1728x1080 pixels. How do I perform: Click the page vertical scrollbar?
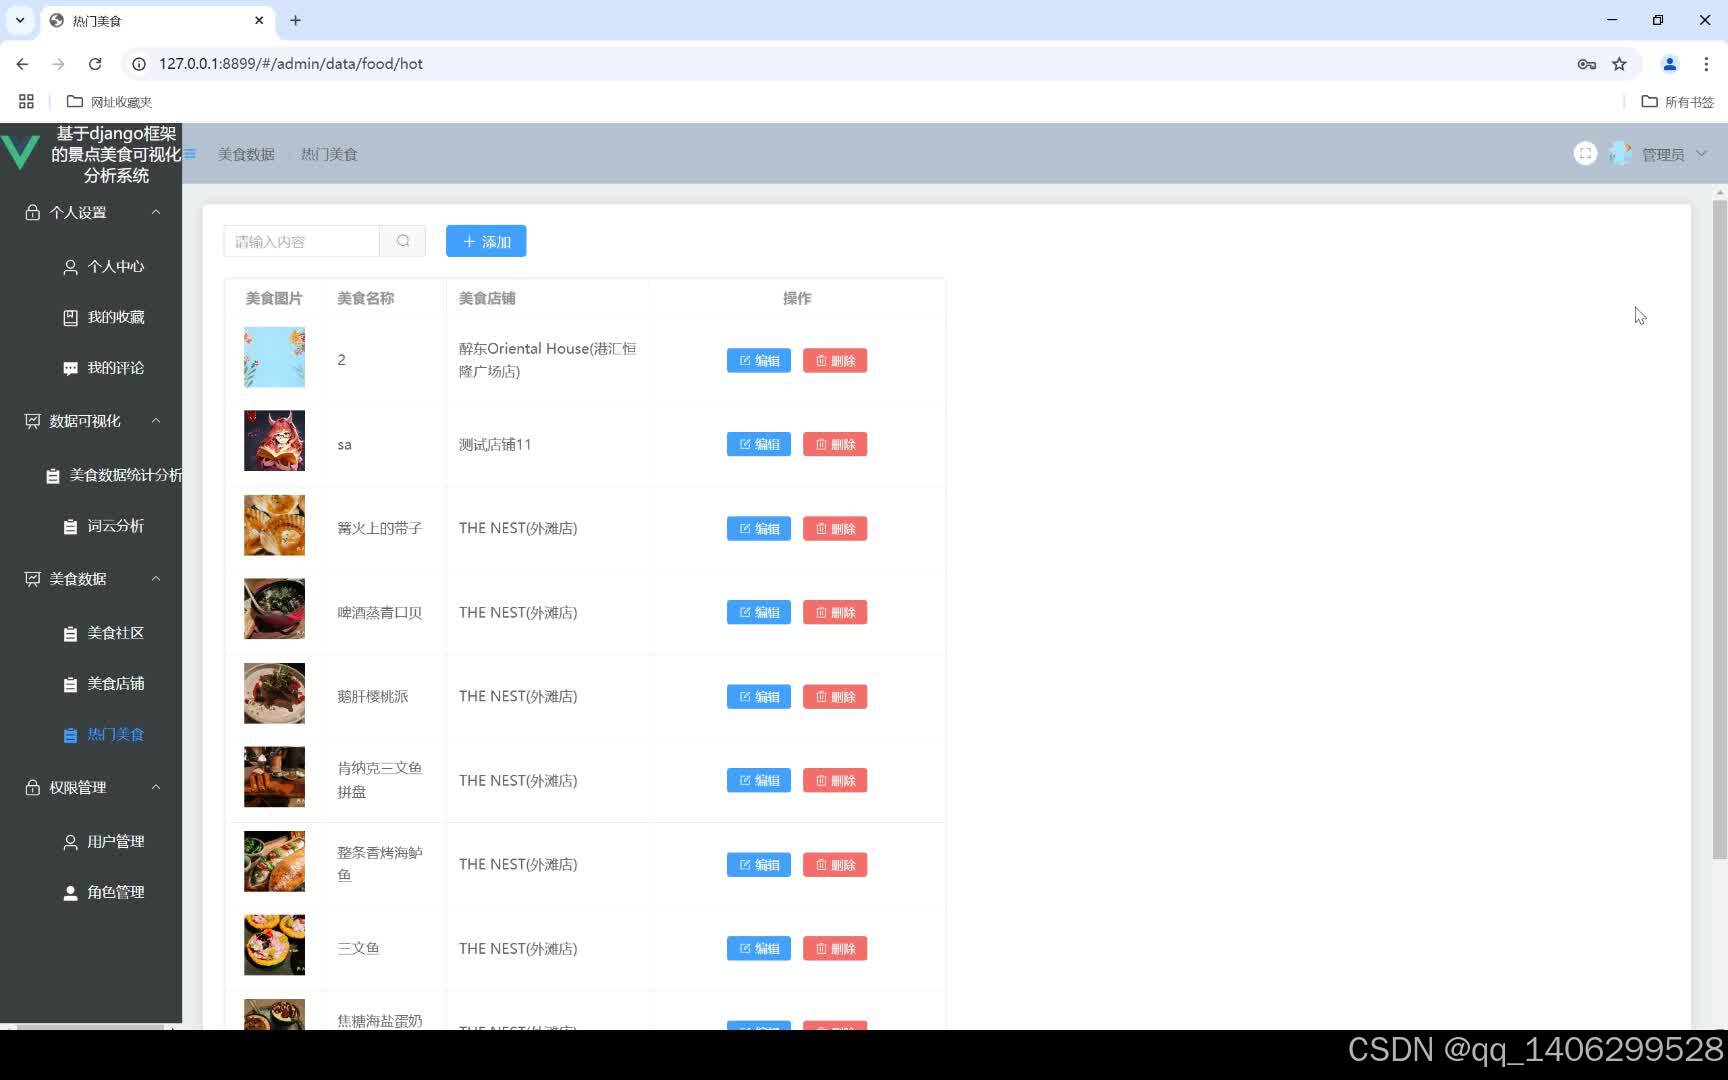click(x=1720, y=530)
